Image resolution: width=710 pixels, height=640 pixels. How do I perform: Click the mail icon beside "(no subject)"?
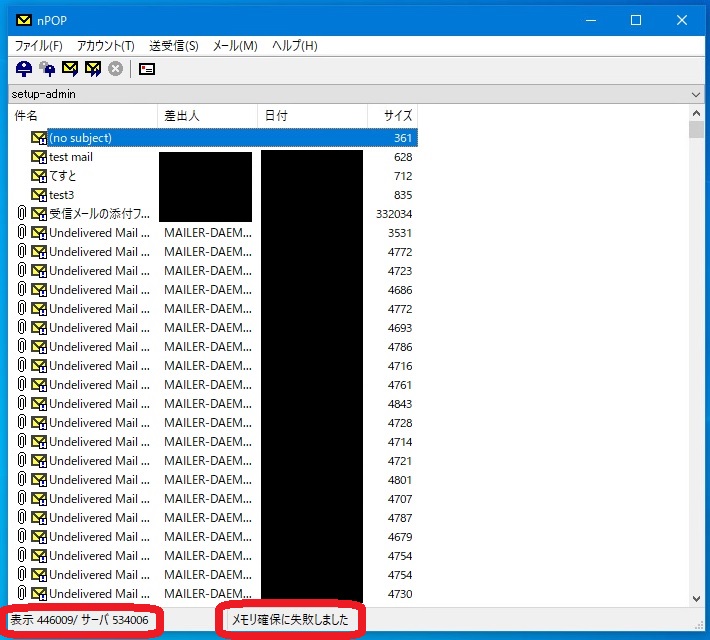(39, 138)
